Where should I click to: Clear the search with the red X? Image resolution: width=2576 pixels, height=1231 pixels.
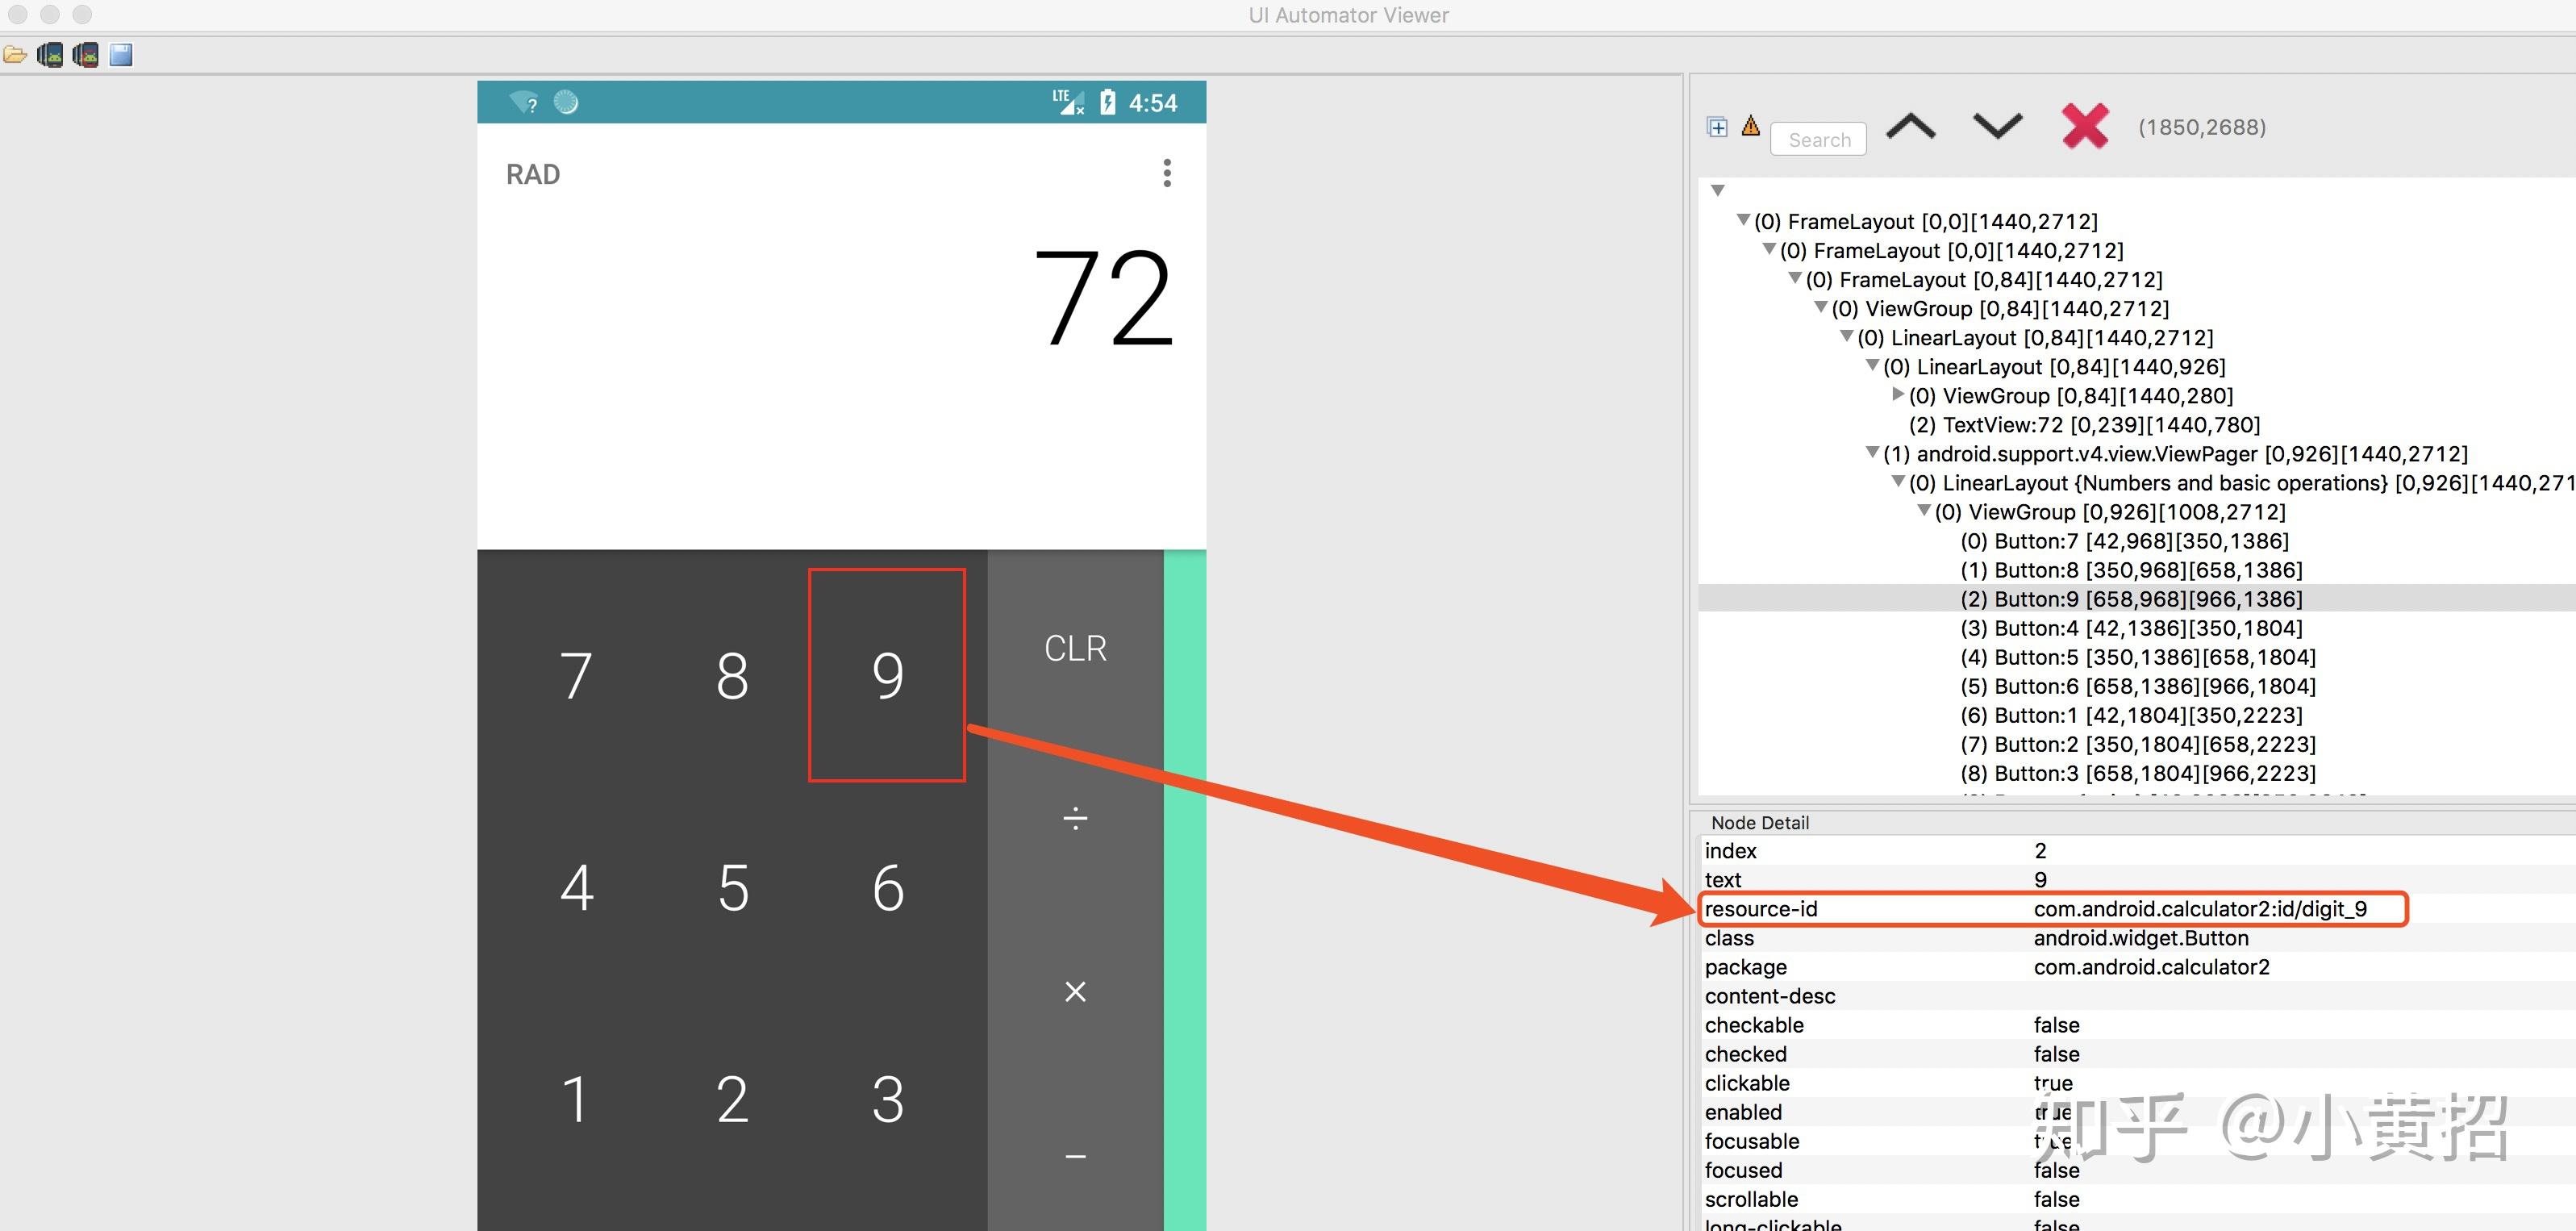click(2084, 127)
